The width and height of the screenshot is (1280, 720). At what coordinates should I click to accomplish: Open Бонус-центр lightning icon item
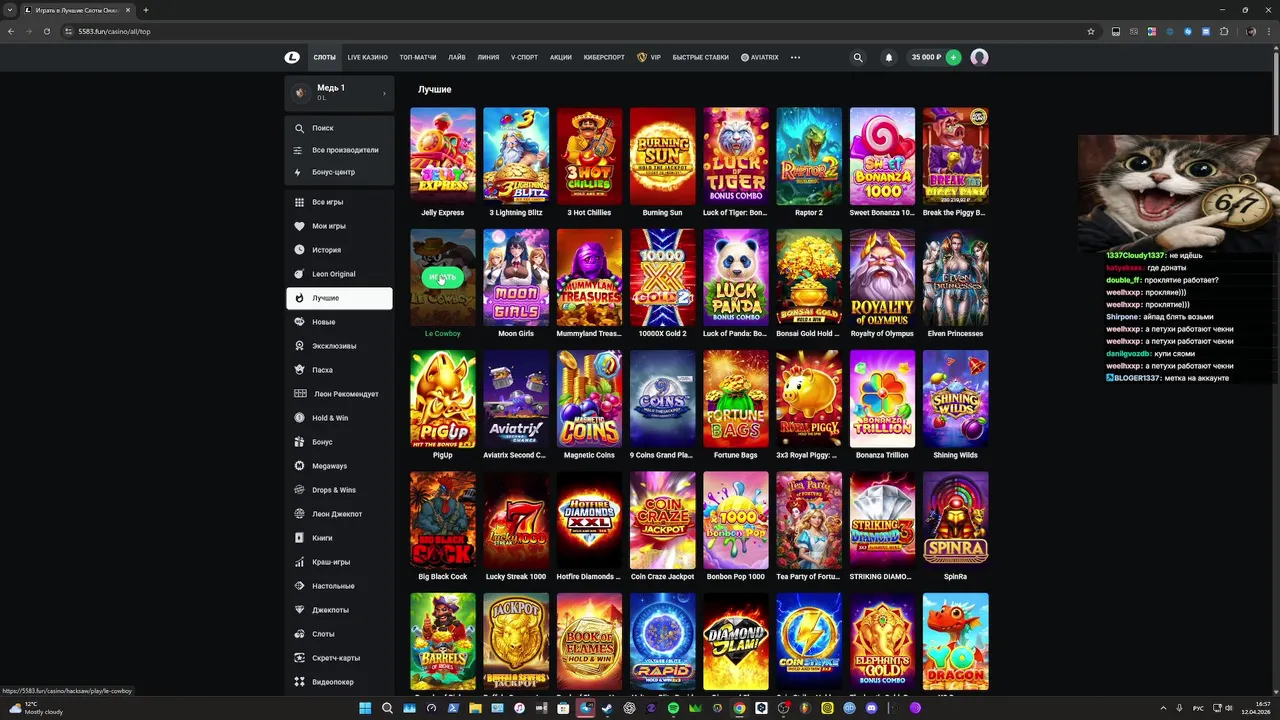point(339,172)
